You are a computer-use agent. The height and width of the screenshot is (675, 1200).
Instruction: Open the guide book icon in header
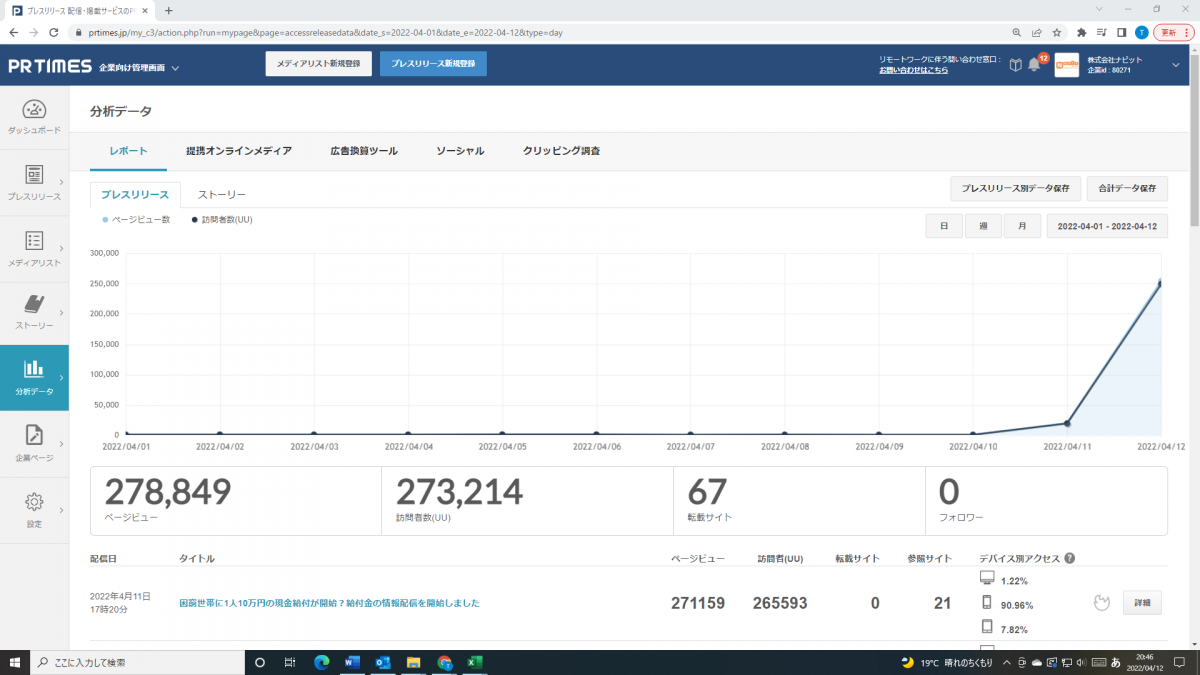pyautogui.click(x=1015, y=65)
